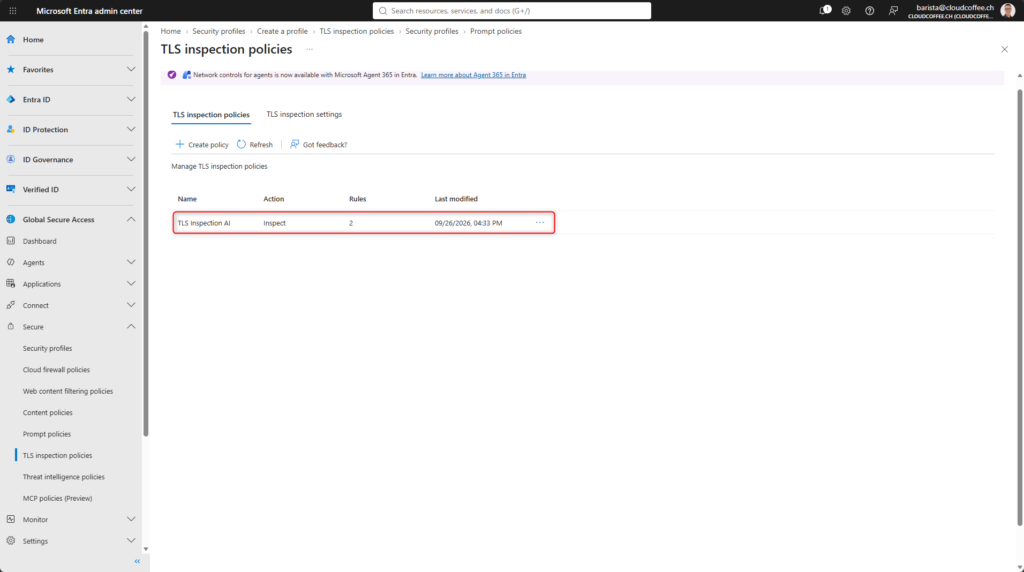Click the Monitor icon in sidebar
The image size is (1024, 572).
10,520
